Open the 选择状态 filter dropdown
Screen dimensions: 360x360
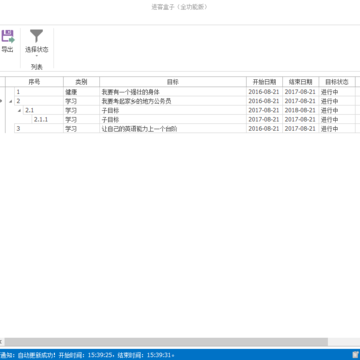(37, 42)
